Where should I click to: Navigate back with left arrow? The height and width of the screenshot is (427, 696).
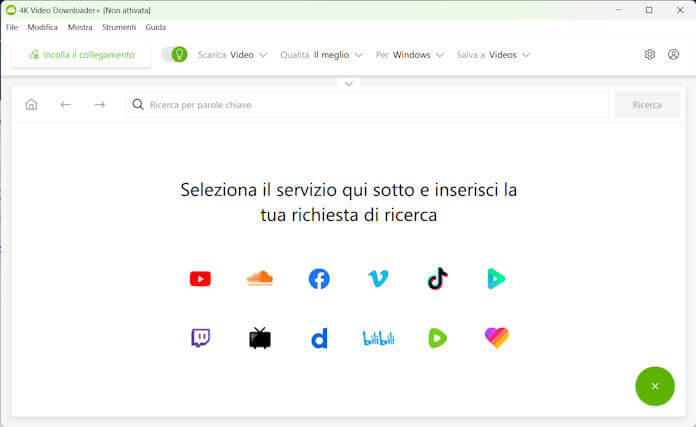pos(66,104)
